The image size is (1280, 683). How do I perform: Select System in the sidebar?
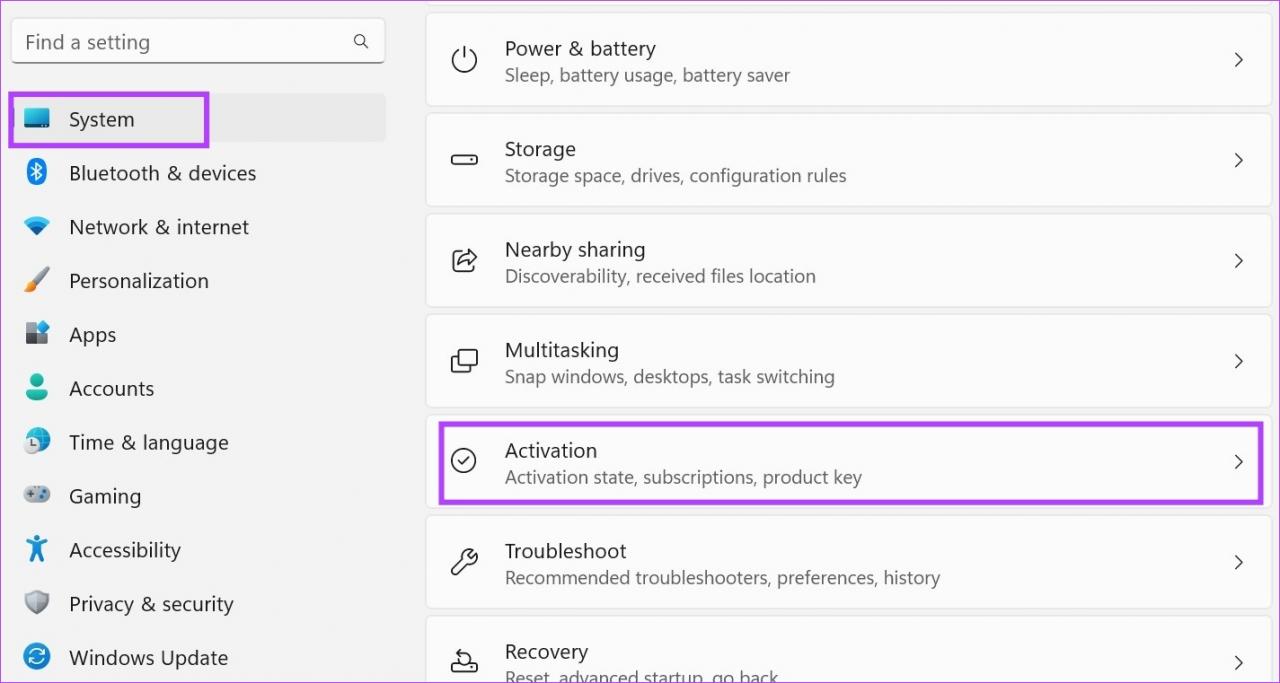pos(101,120)
